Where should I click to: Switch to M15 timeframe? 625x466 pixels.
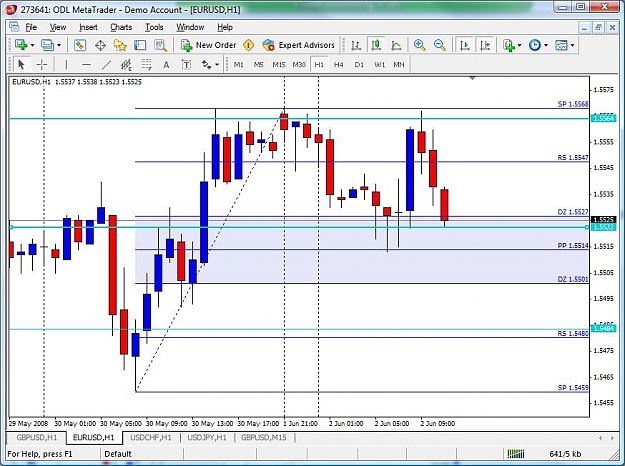tap(279, 65)
